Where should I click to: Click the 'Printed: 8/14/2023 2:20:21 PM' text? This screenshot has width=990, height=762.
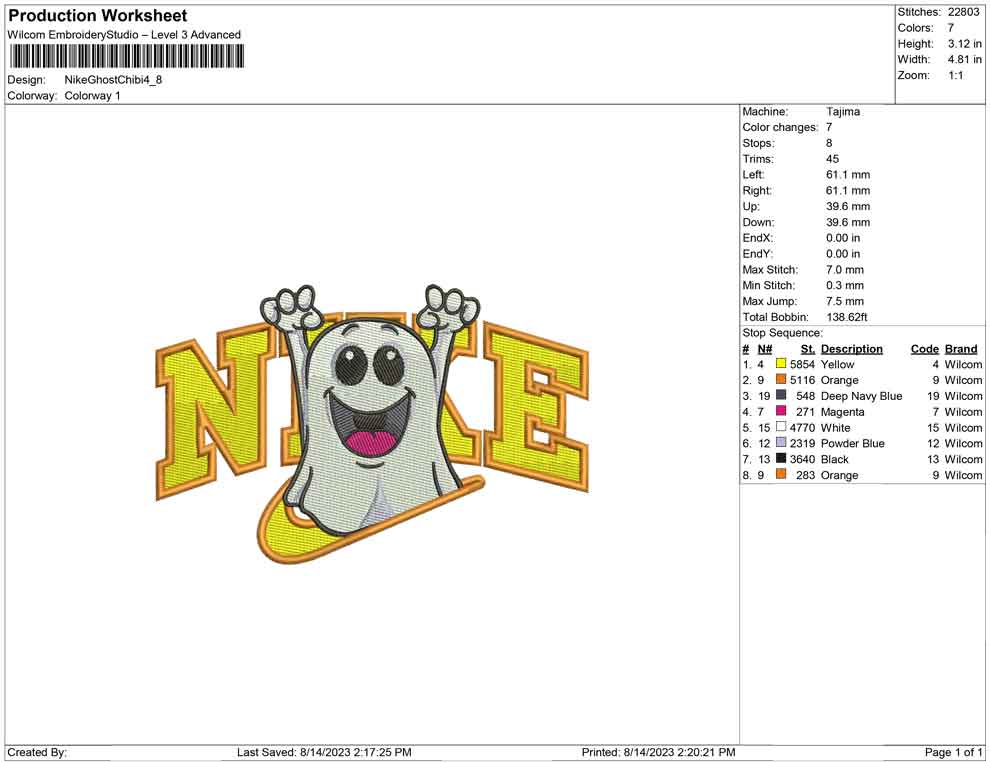(x=659, y=752)
